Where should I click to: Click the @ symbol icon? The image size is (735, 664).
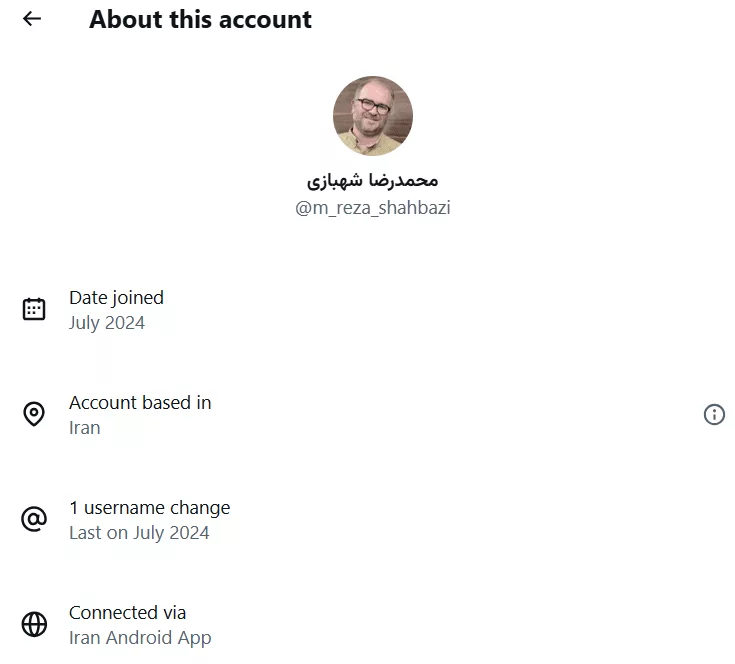34,519
